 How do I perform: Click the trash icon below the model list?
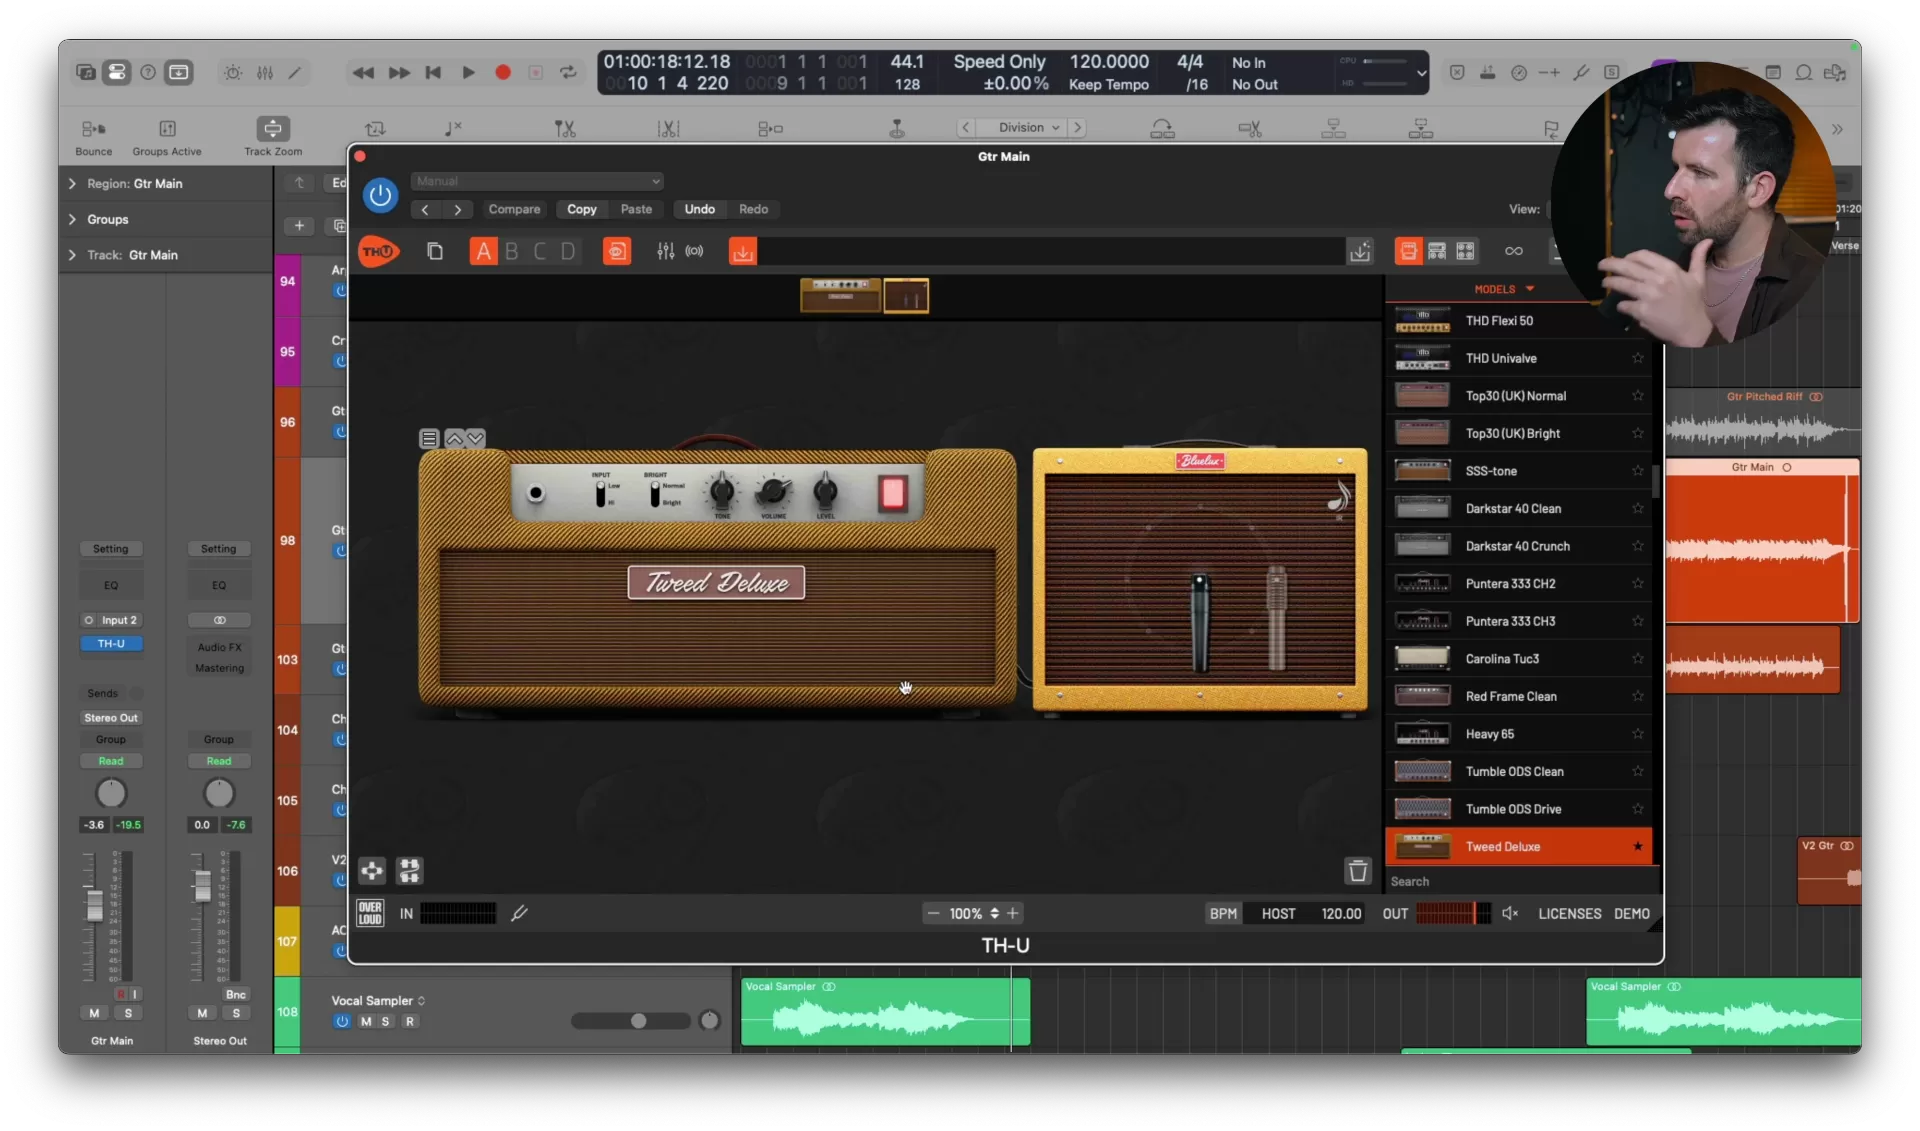(x=1357, y=871)
